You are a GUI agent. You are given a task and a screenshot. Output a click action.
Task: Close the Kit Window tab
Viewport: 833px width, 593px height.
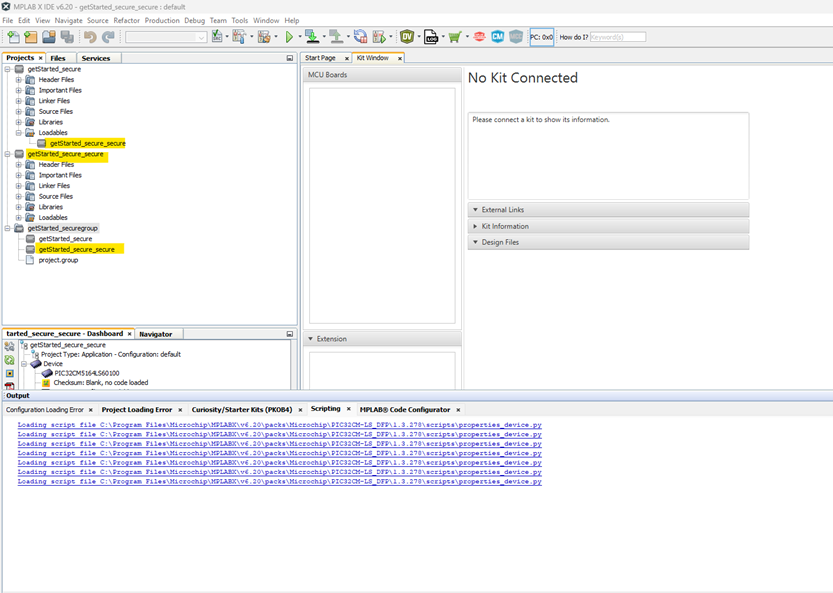coord(400,58)
